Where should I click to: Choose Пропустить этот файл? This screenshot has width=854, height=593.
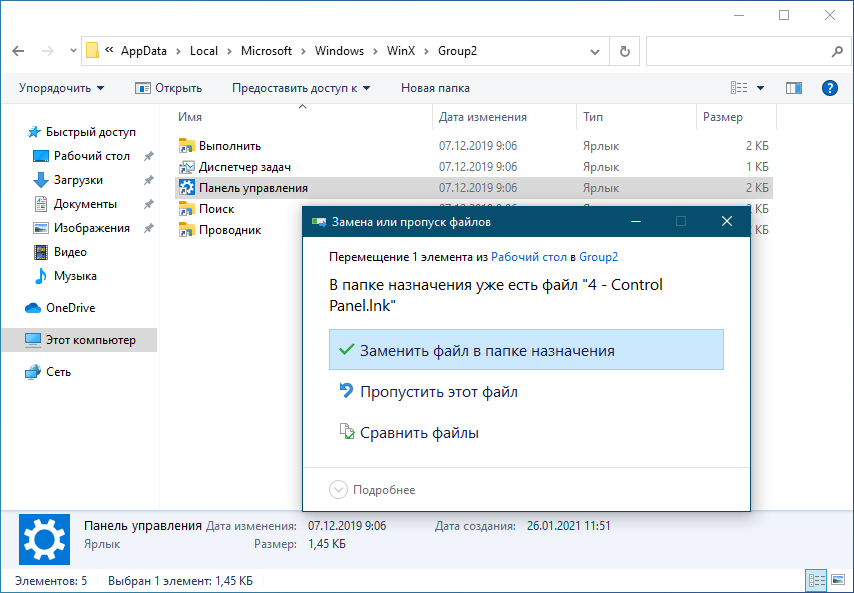[428, 392]
